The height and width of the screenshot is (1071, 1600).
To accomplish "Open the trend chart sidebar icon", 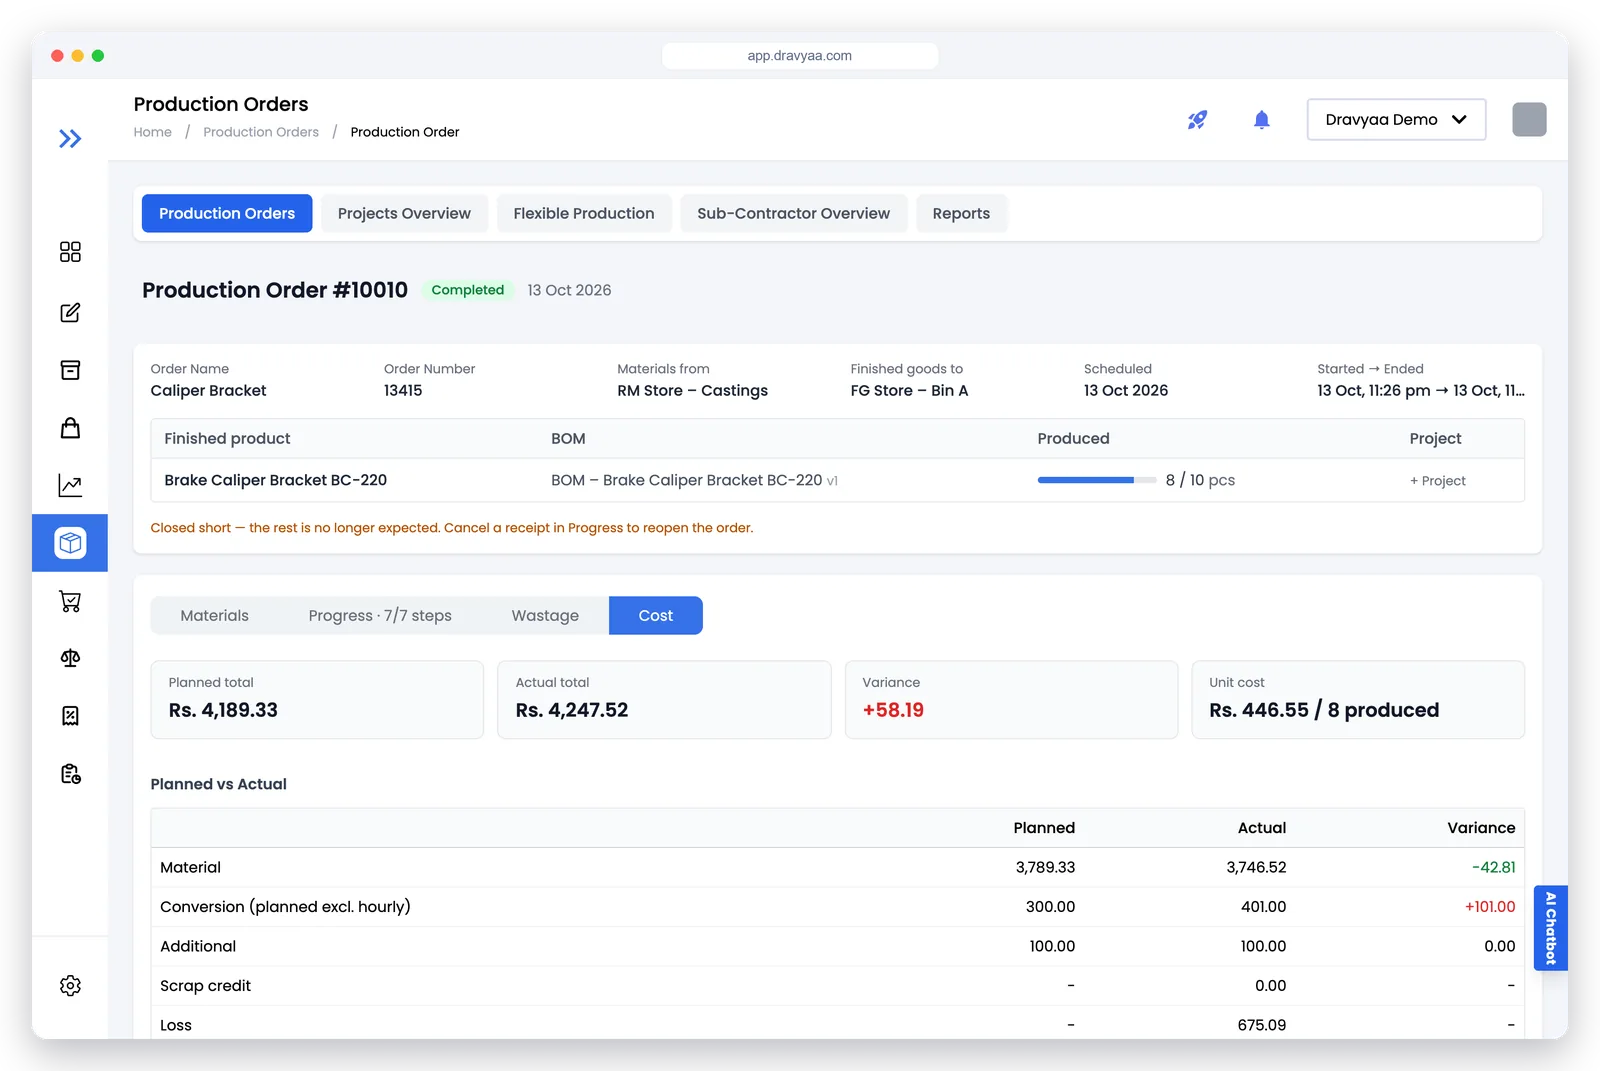I will pos(70,486).
